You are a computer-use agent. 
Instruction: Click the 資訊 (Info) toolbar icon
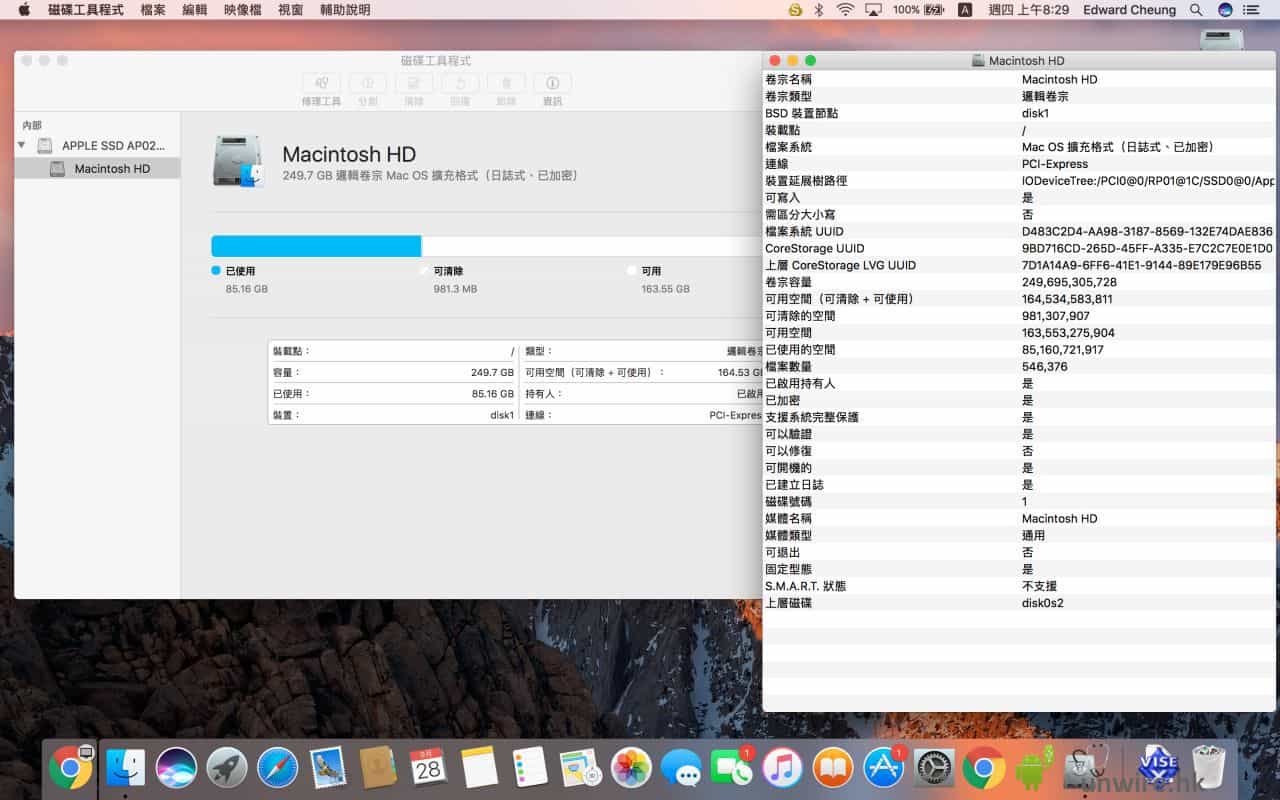[x=552, y=84]
